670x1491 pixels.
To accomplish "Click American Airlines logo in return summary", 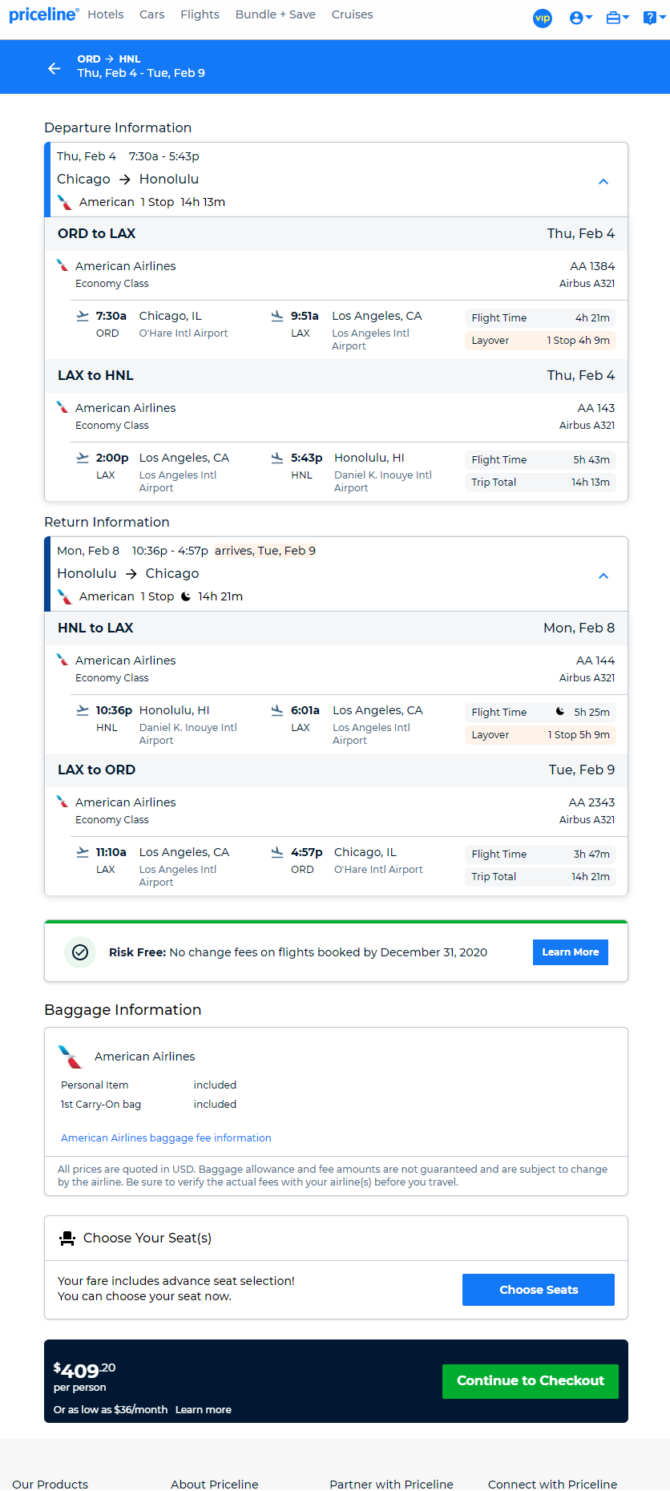I will coord(65,596).
